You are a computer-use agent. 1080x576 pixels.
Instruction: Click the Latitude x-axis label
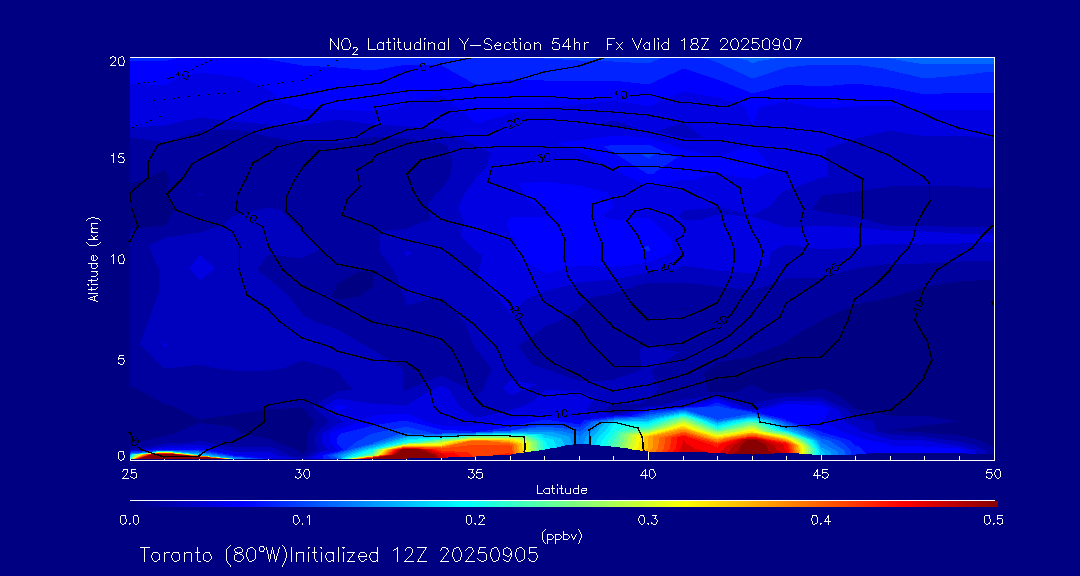(561, 490)
